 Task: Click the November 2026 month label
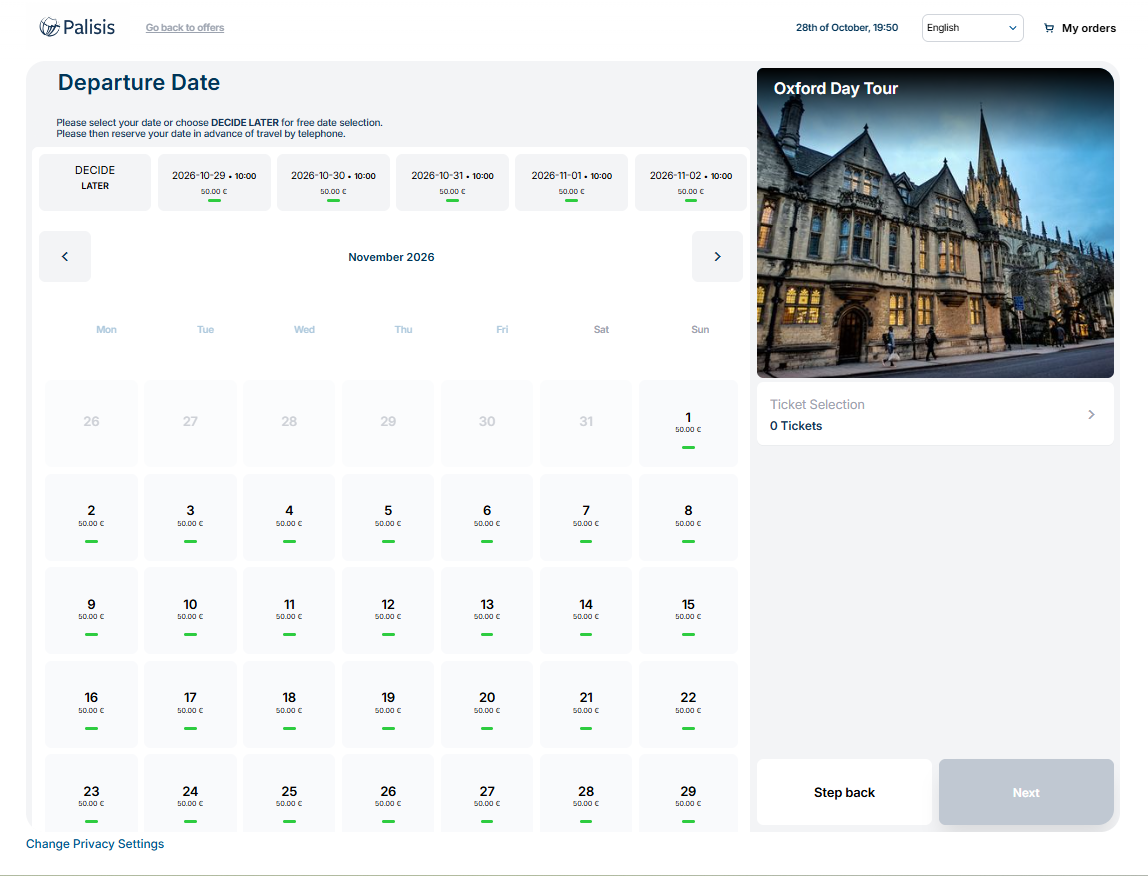tap(391, 257)
